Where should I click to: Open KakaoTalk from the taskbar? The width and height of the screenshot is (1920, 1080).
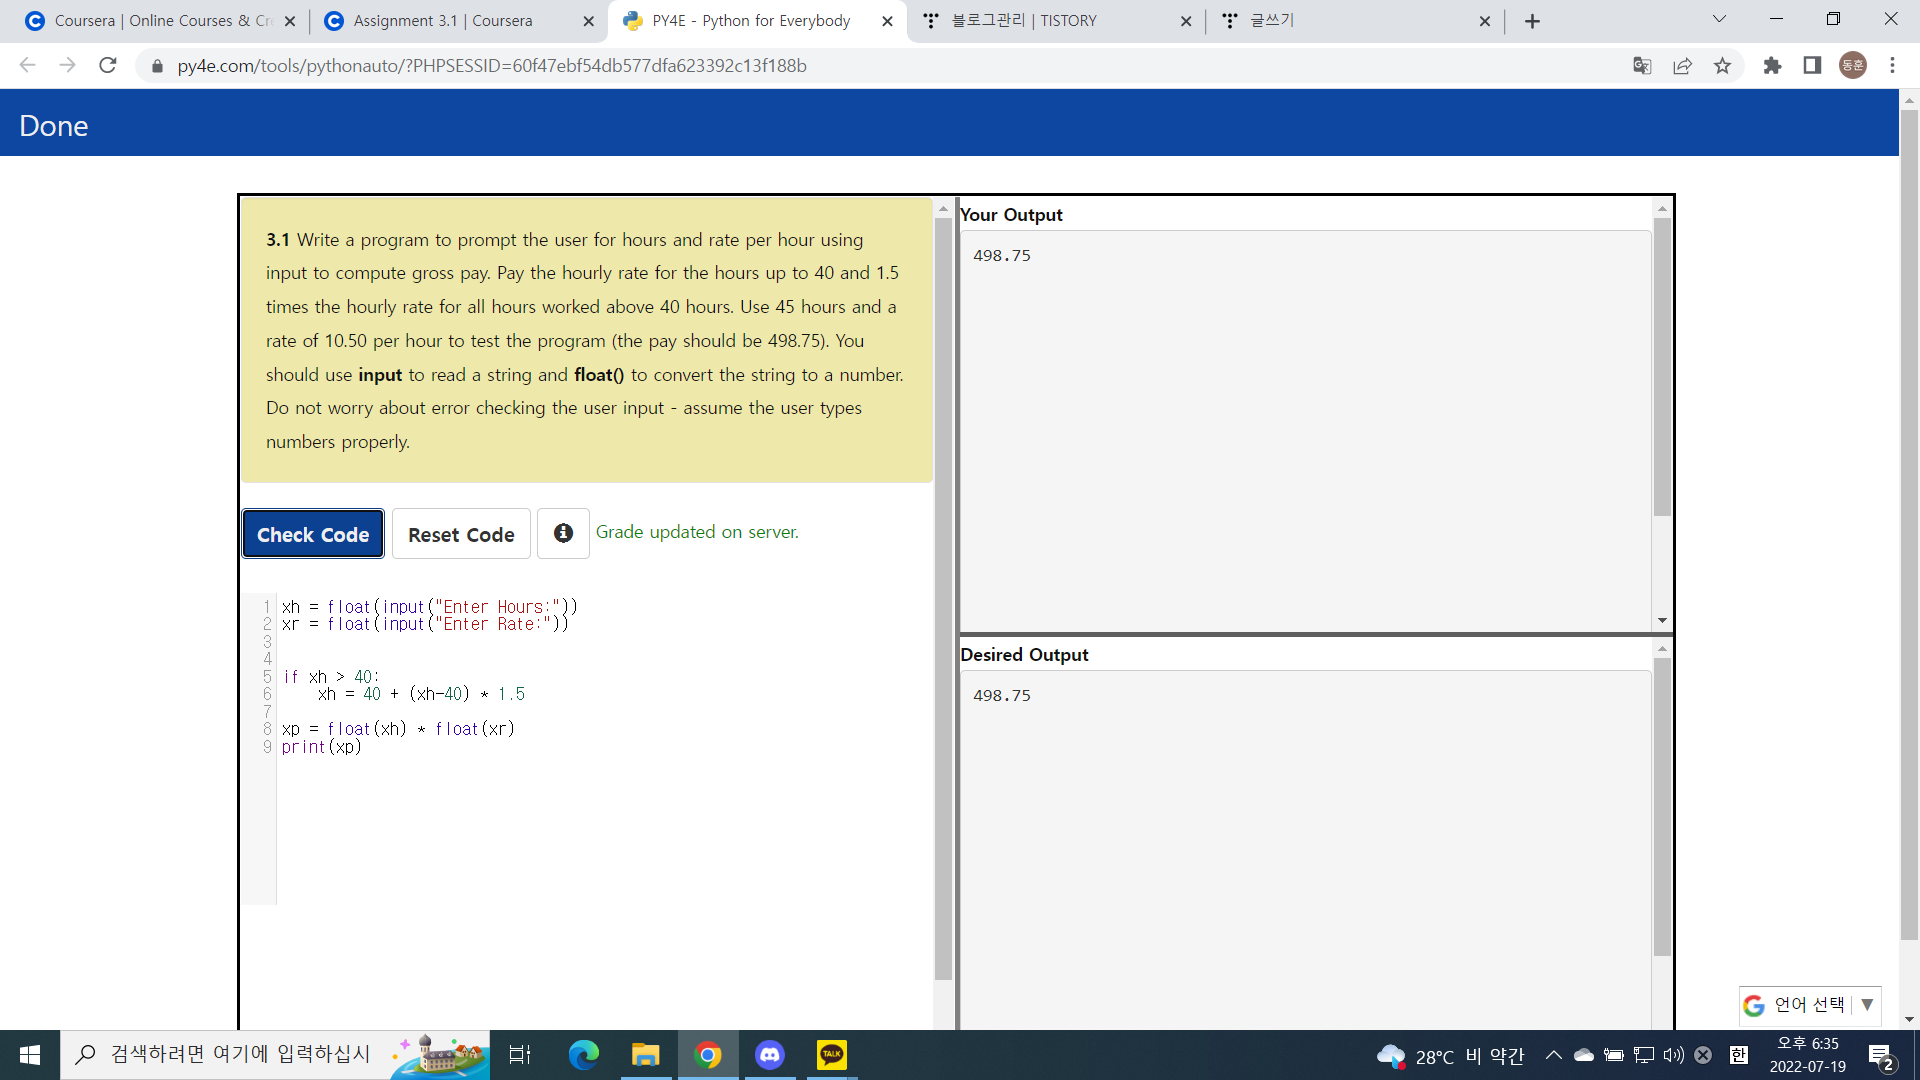coord(831,1055)
